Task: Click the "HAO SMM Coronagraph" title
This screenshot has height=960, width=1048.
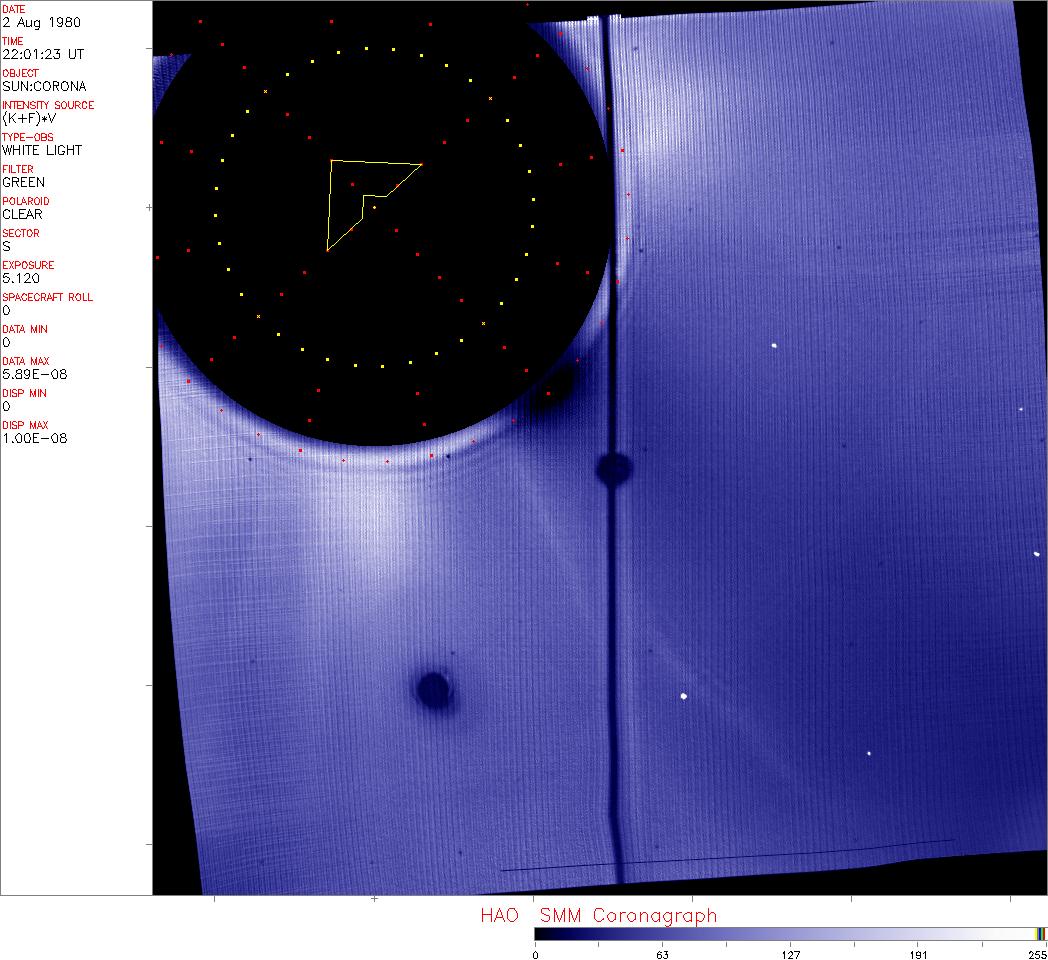Action: 598,915
